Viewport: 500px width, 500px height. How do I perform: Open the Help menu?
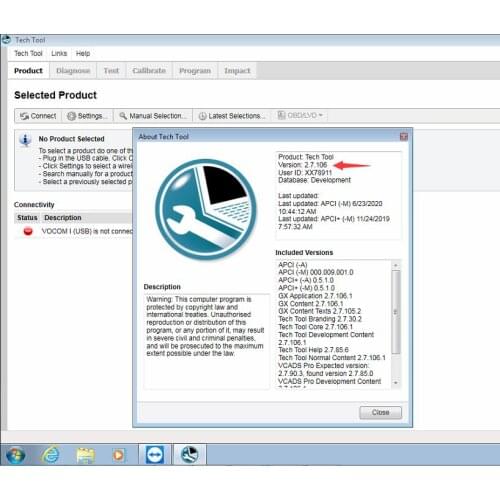click(x=83, y=53)
